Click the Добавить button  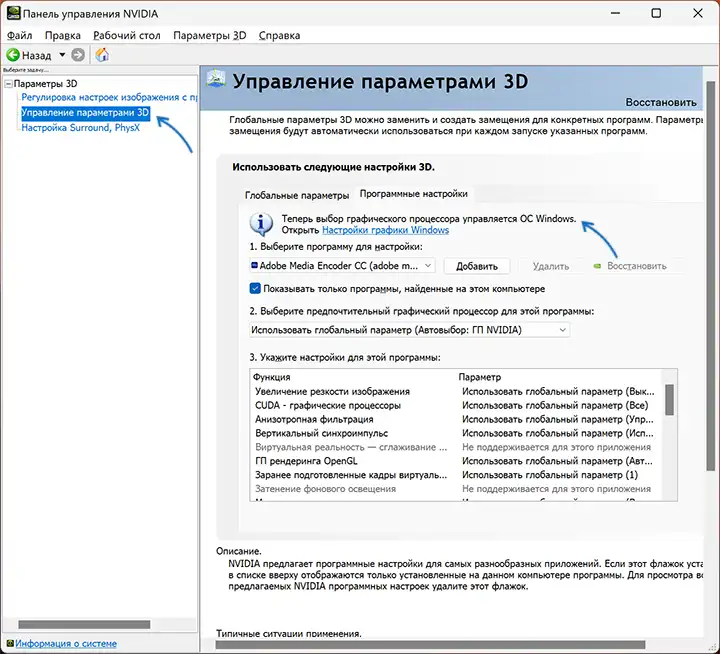coord(477,266)
